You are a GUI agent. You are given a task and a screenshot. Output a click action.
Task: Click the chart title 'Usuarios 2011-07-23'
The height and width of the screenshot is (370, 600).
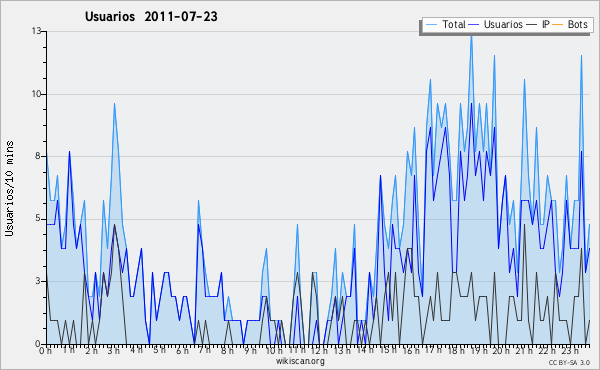click(x=151, y=17)
